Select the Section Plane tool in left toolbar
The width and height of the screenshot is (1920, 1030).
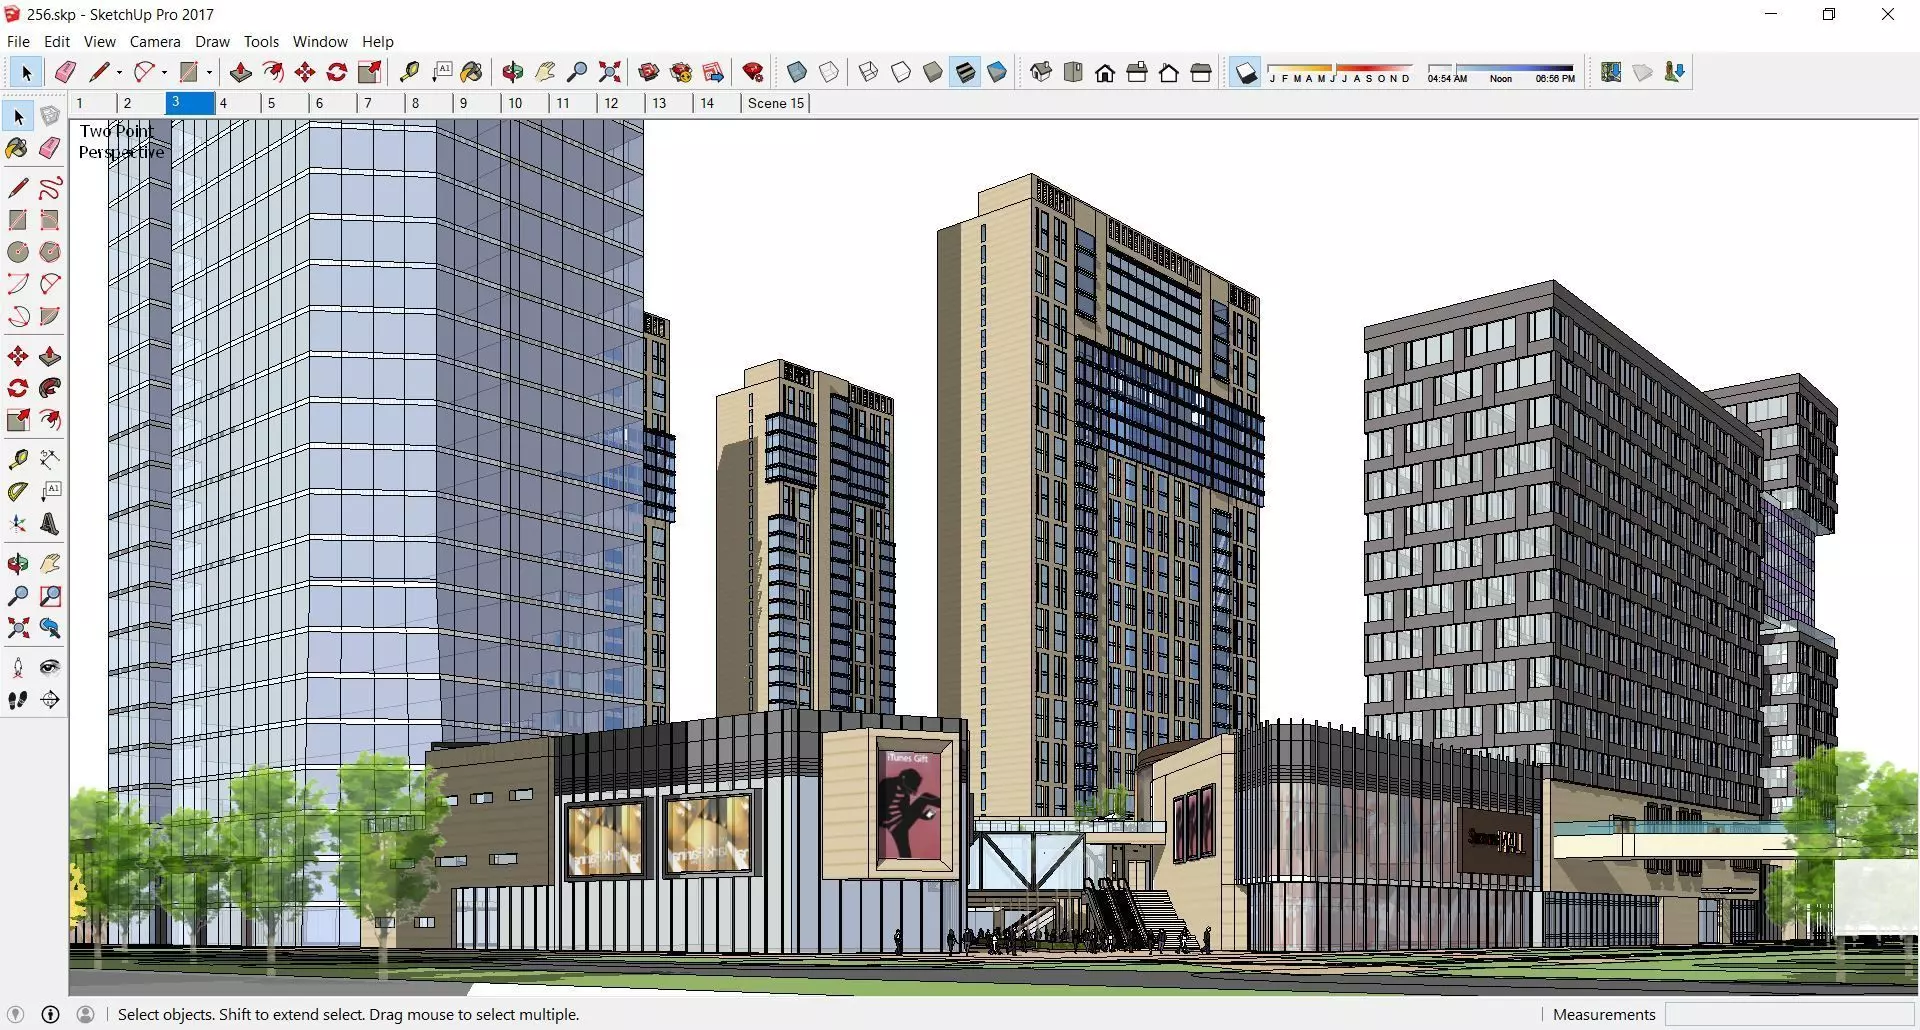pos(50,700)
